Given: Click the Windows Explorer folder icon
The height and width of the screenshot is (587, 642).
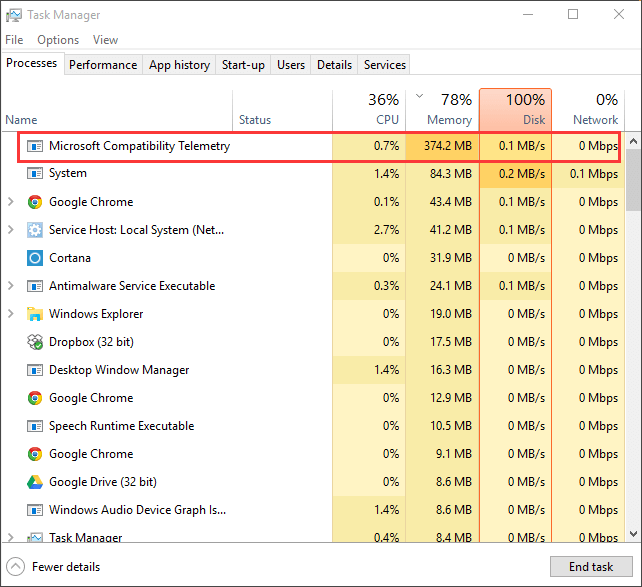Looking at the screenshot, I should (34, 314).
